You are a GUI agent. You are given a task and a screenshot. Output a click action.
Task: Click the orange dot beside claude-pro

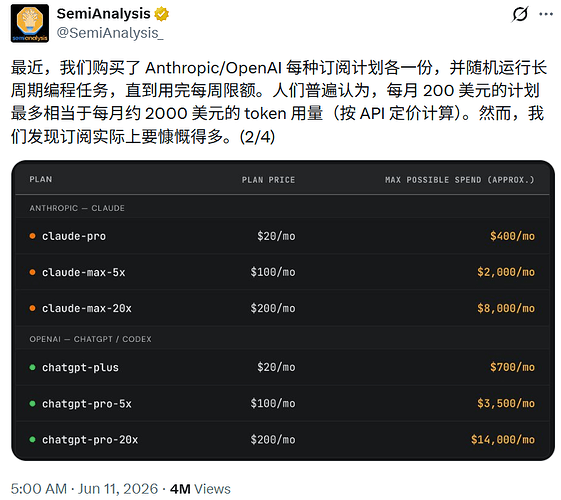click(x=32, y=236)
